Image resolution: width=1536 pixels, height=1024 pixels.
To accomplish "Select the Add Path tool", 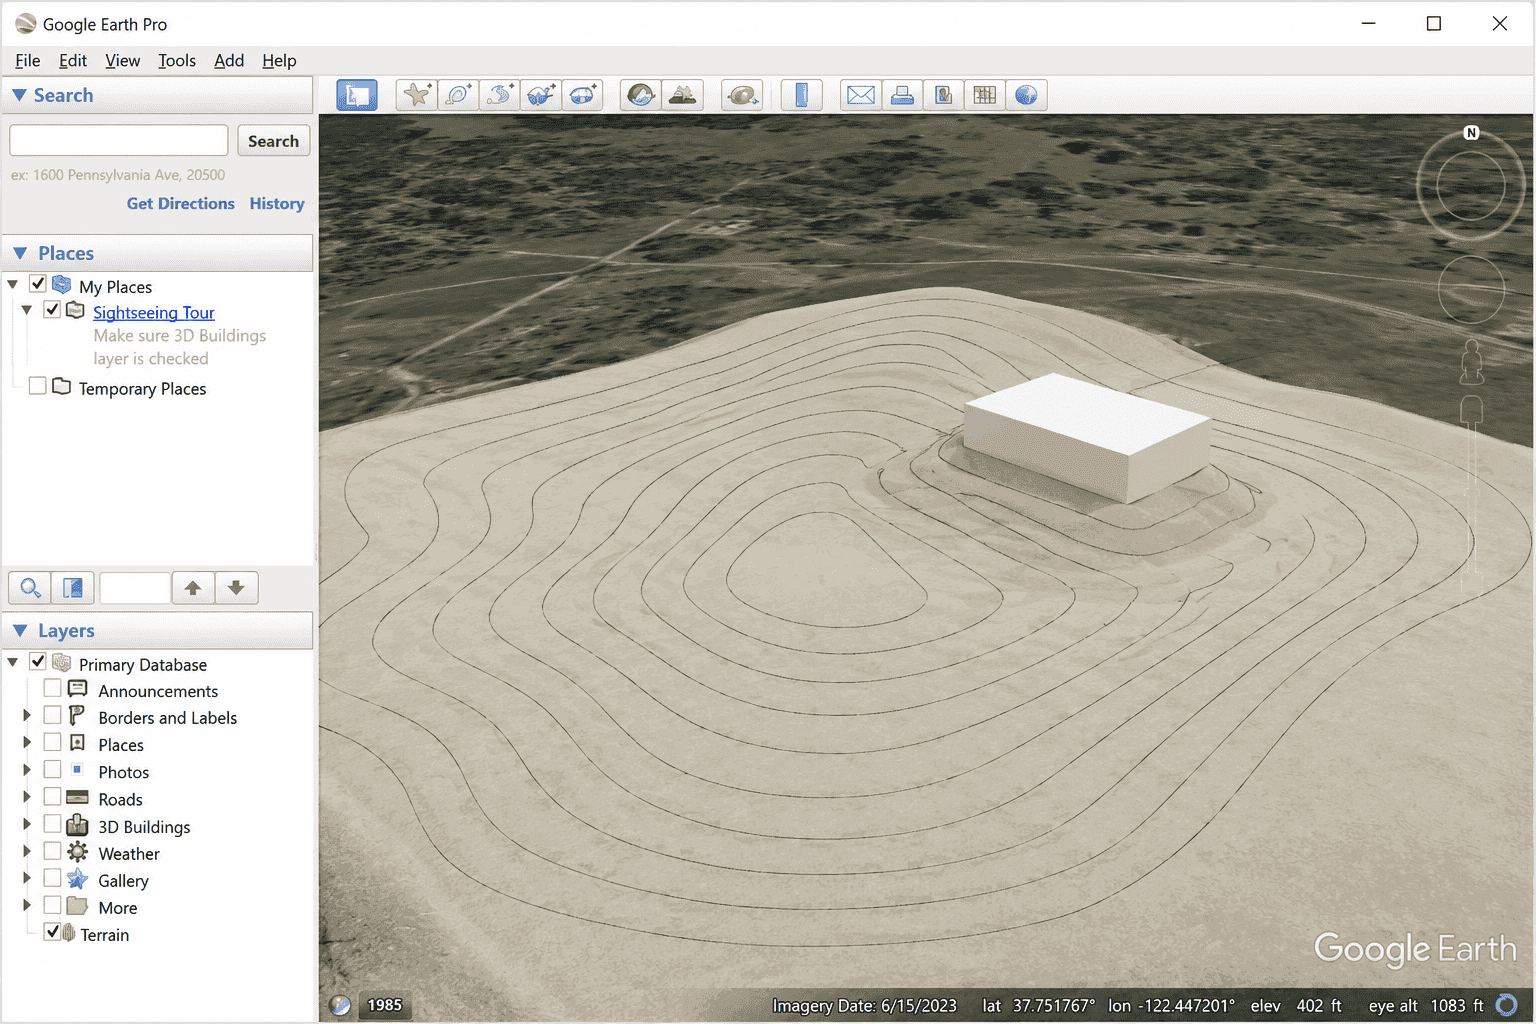I will click(499, 95).
